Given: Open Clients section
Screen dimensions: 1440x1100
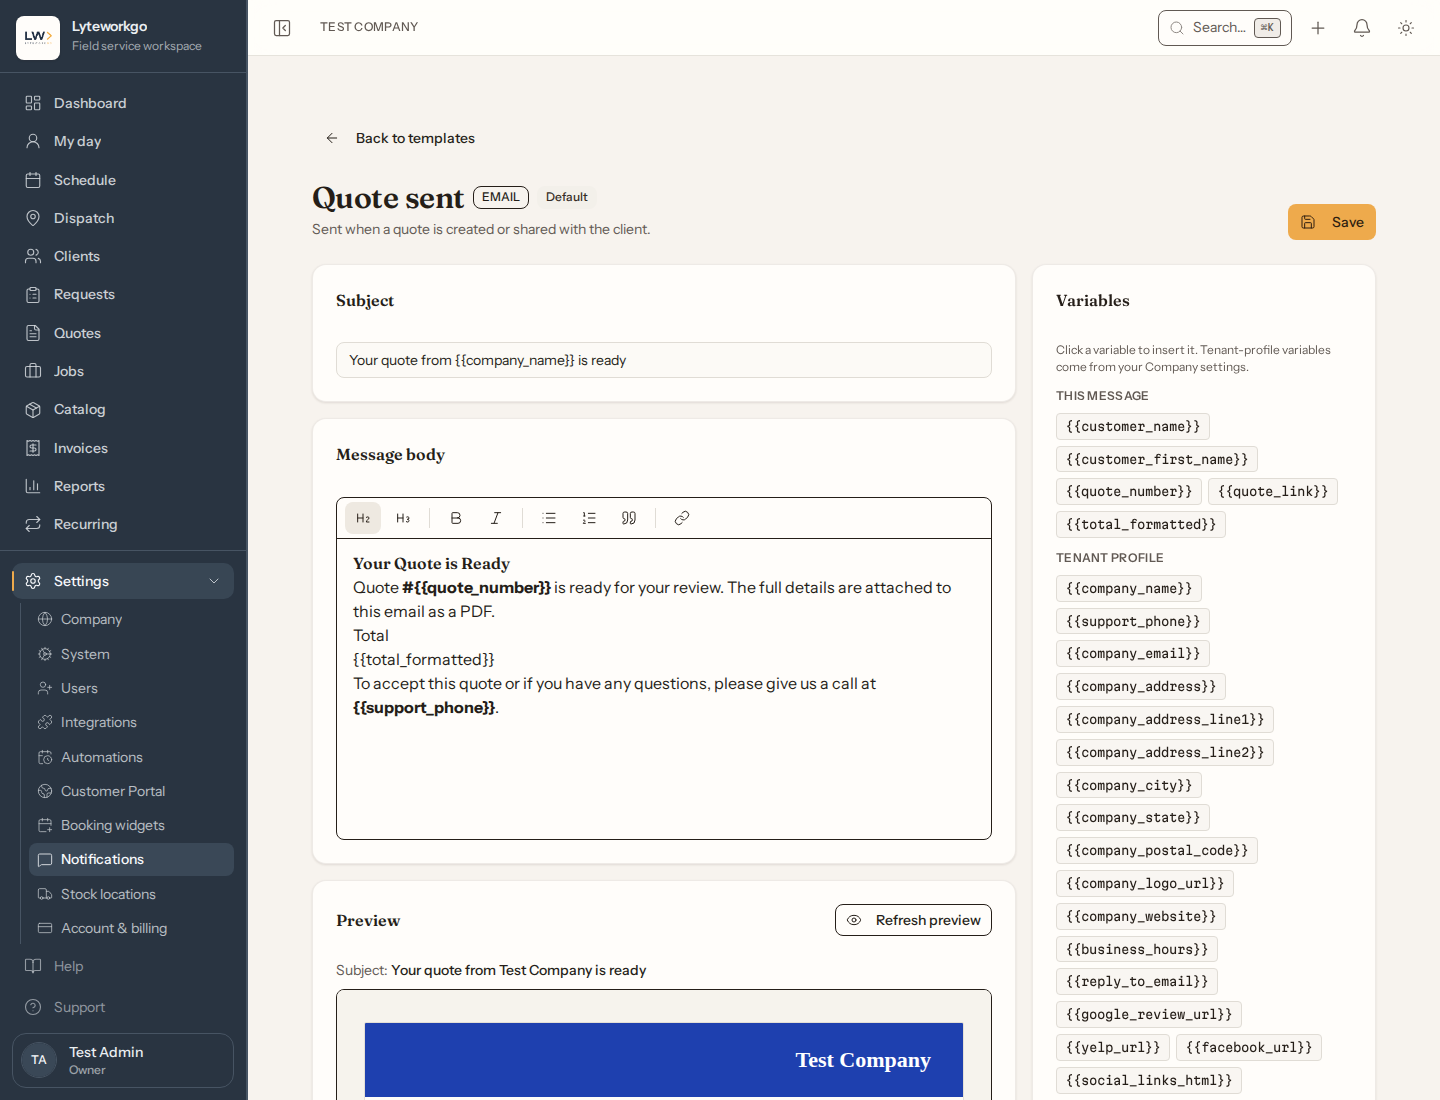Looking at the screenshot, I should coord(124,256).
